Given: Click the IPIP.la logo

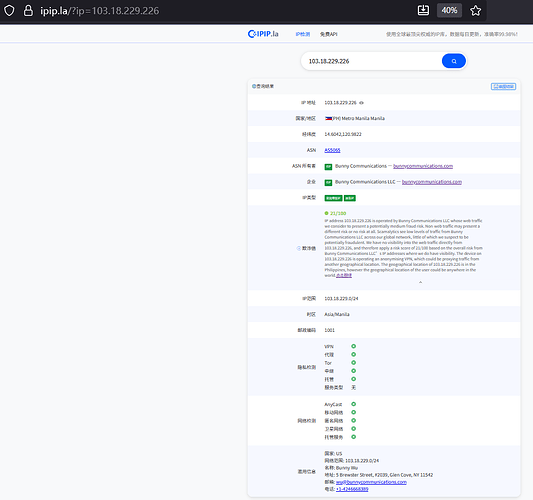Looking at the screenshot, I should pos(263,34).
